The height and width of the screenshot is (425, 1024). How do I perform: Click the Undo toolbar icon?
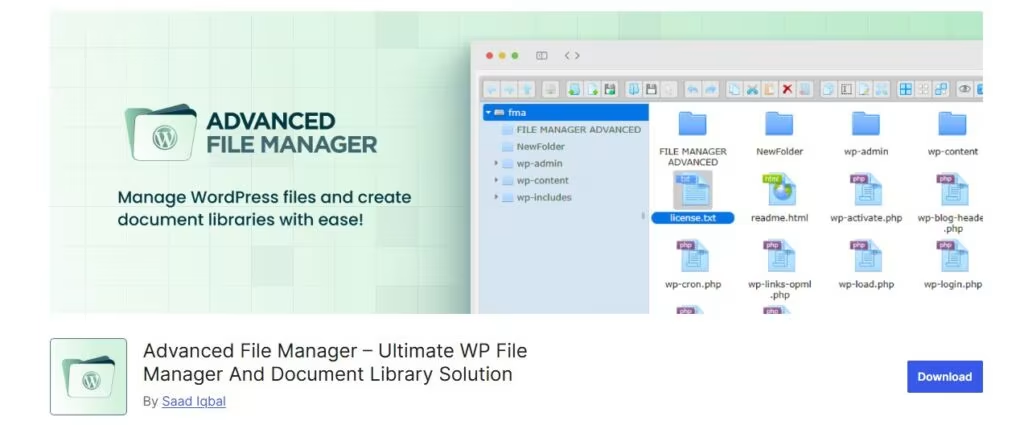pos(693,89)
